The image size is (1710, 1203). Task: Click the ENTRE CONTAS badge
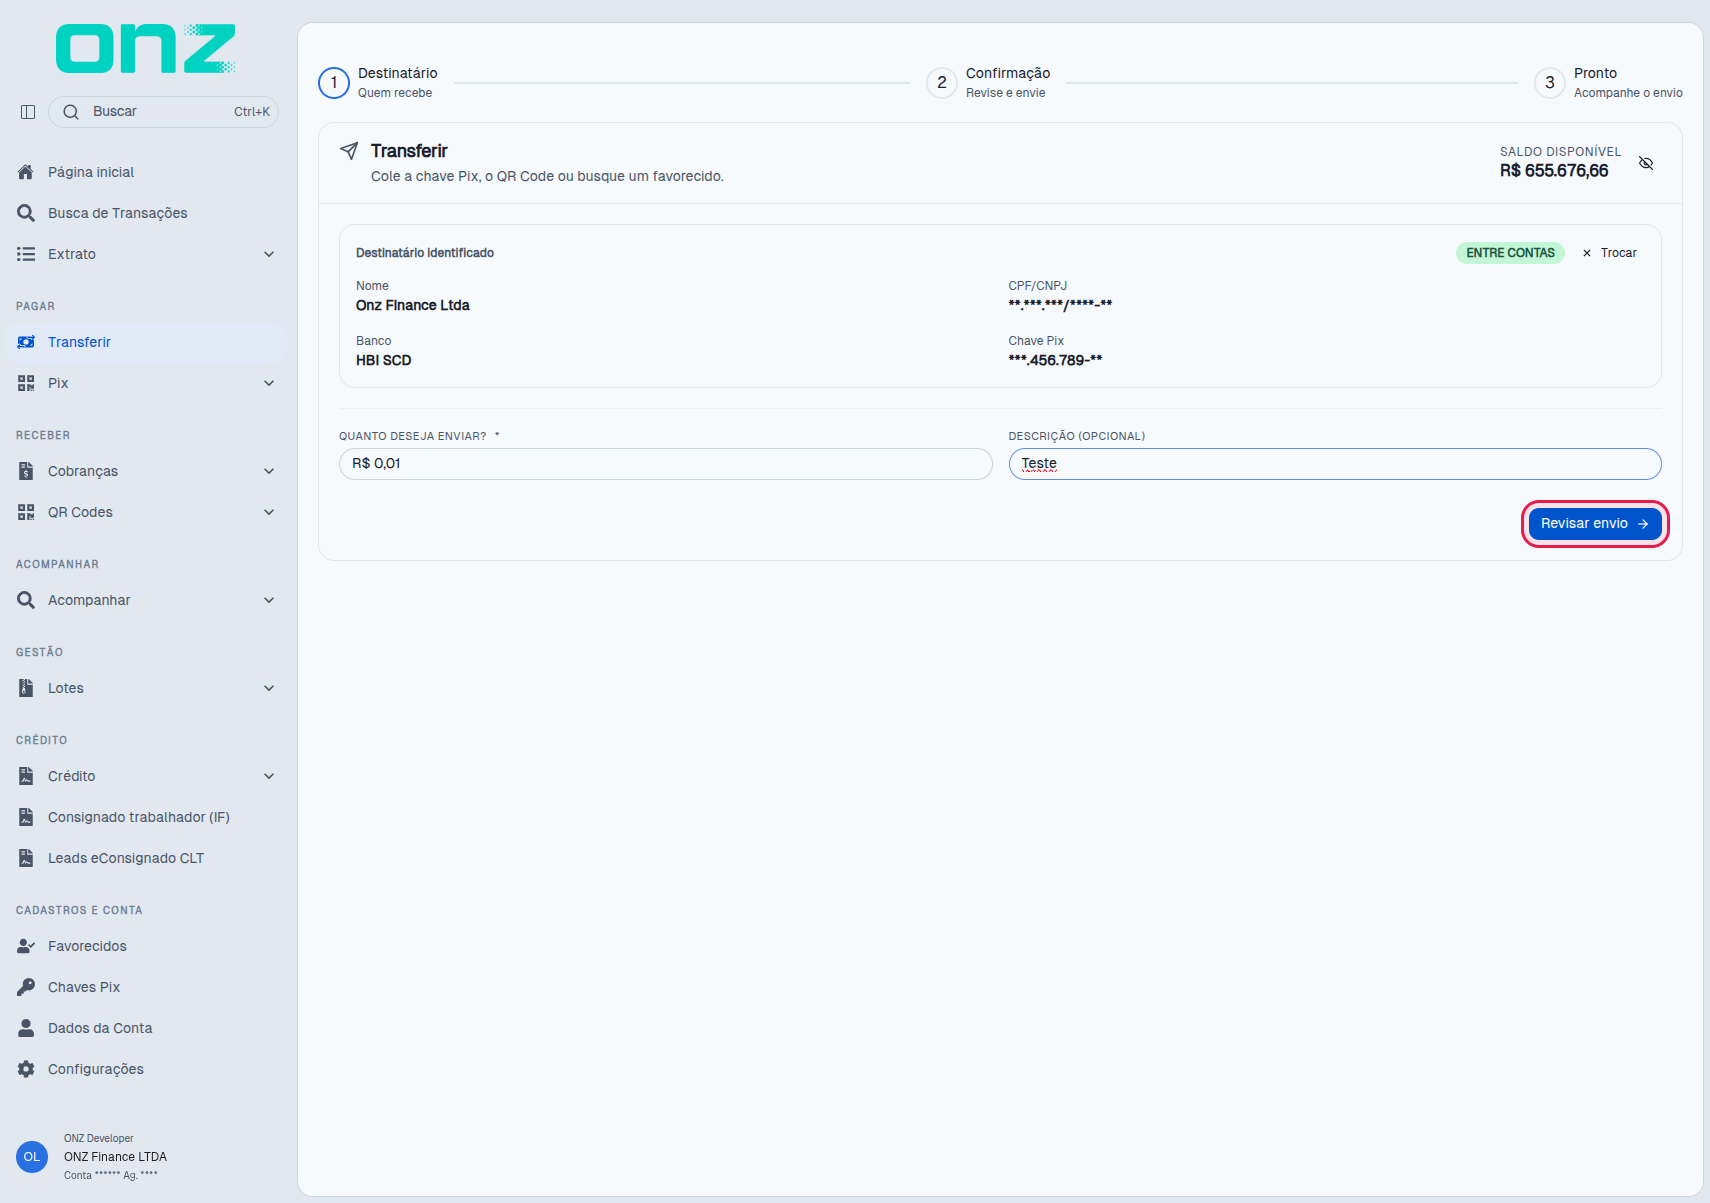(1510, 253)
